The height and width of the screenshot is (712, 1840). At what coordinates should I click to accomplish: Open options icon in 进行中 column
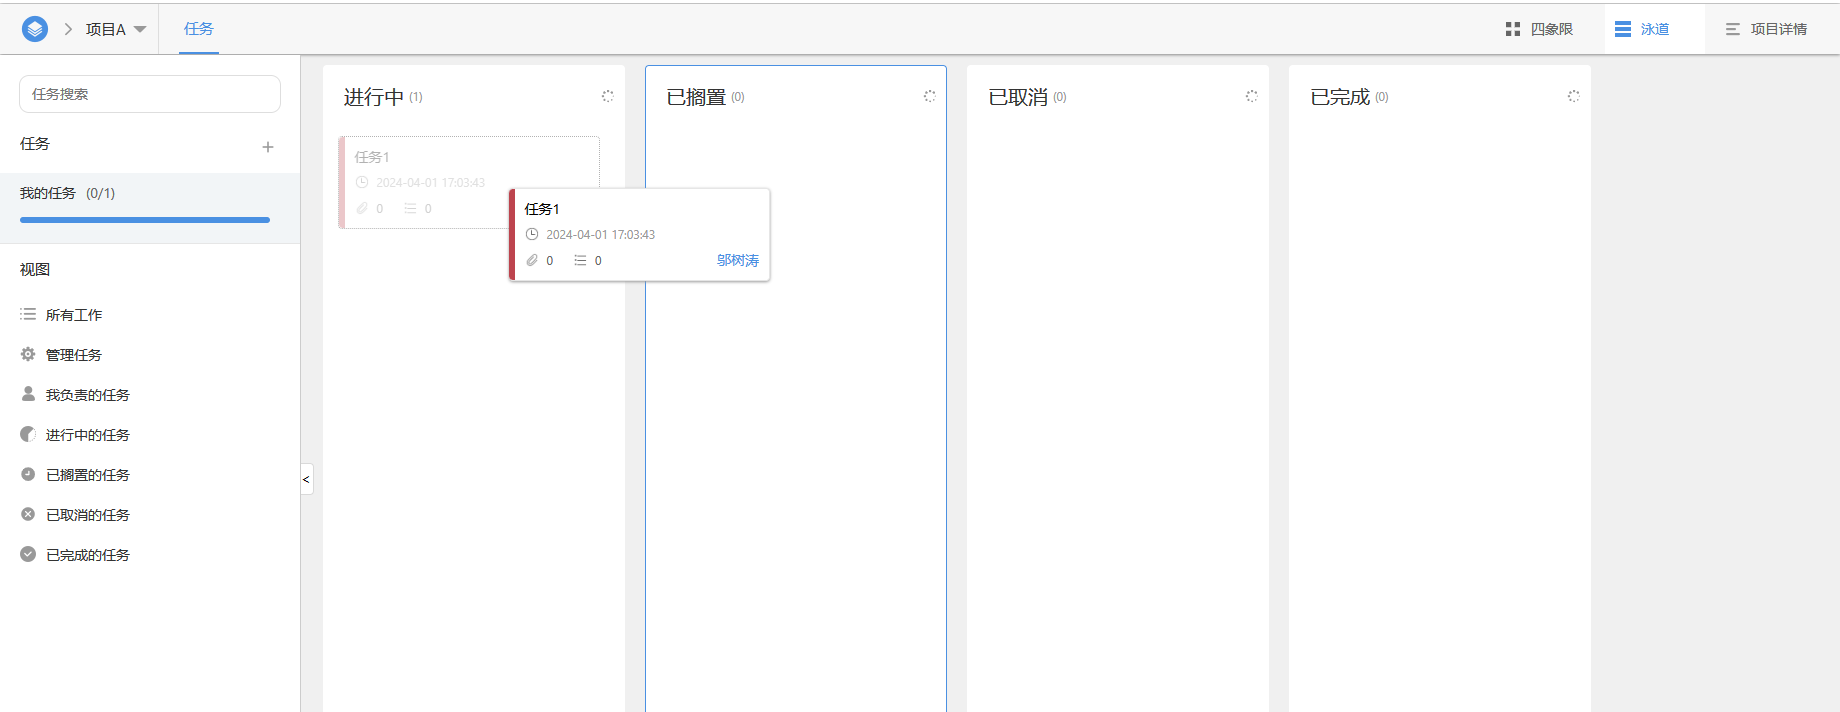pos(607,96)
